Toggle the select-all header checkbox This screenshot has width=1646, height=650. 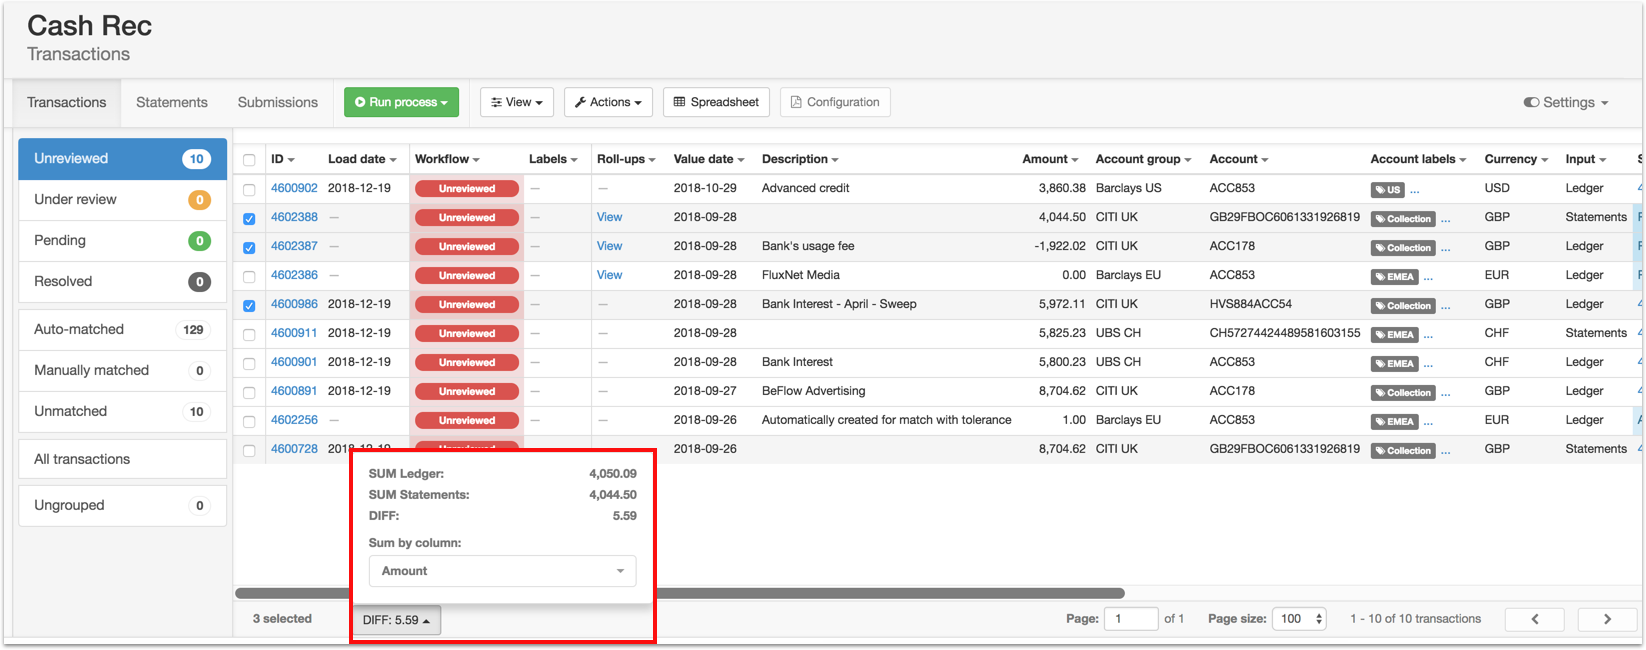(x=249, y=160)
